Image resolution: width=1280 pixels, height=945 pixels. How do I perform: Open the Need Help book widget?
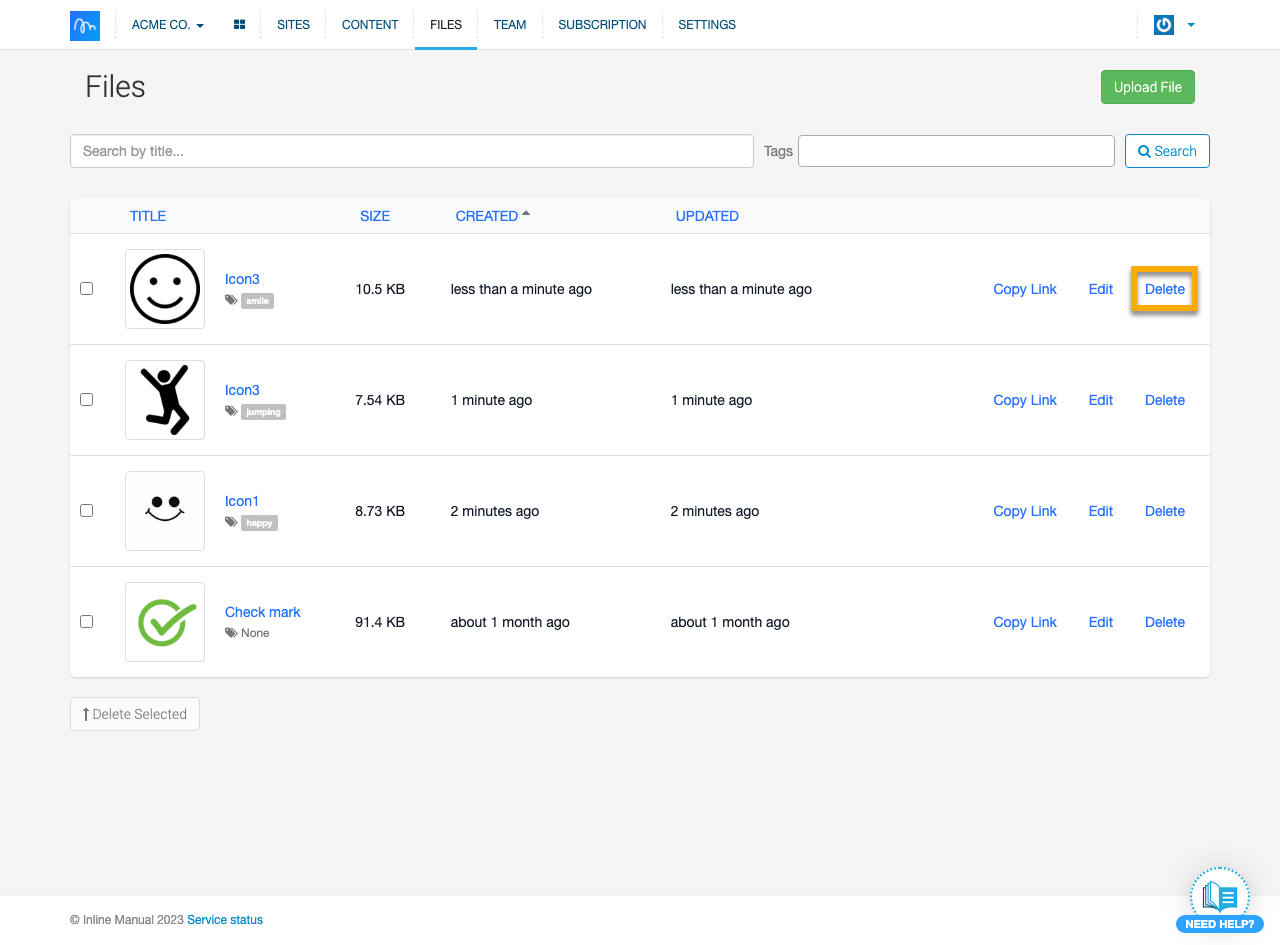point(1219,899)
